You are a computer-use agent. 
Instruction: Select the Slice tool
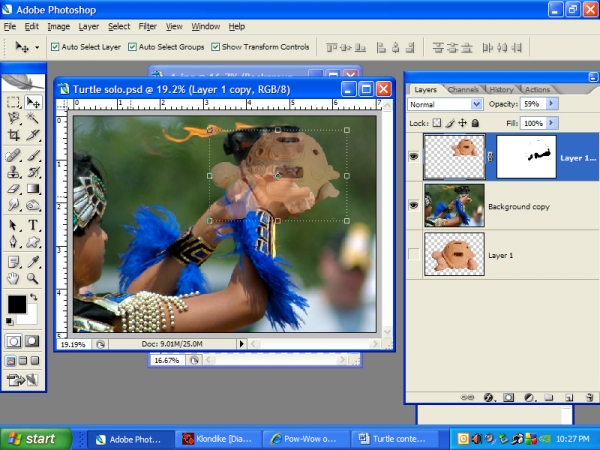pyautogui.click(x=33, y=135)
